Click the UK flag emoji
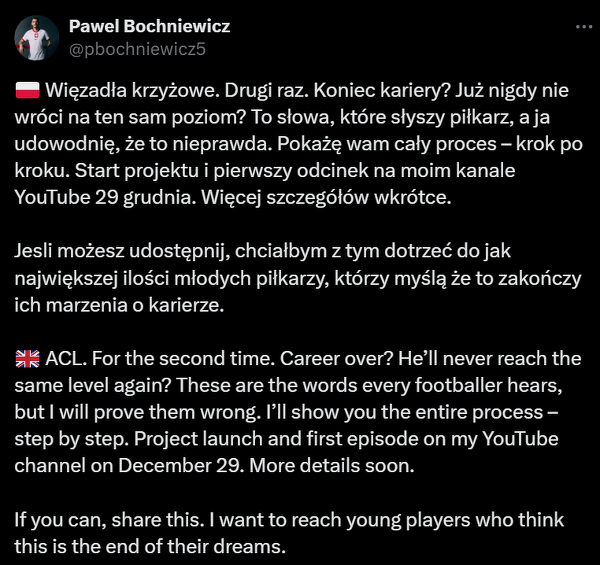Image resolution: width=600 pixels, height=565 pixels. click(x=28, y=359)
